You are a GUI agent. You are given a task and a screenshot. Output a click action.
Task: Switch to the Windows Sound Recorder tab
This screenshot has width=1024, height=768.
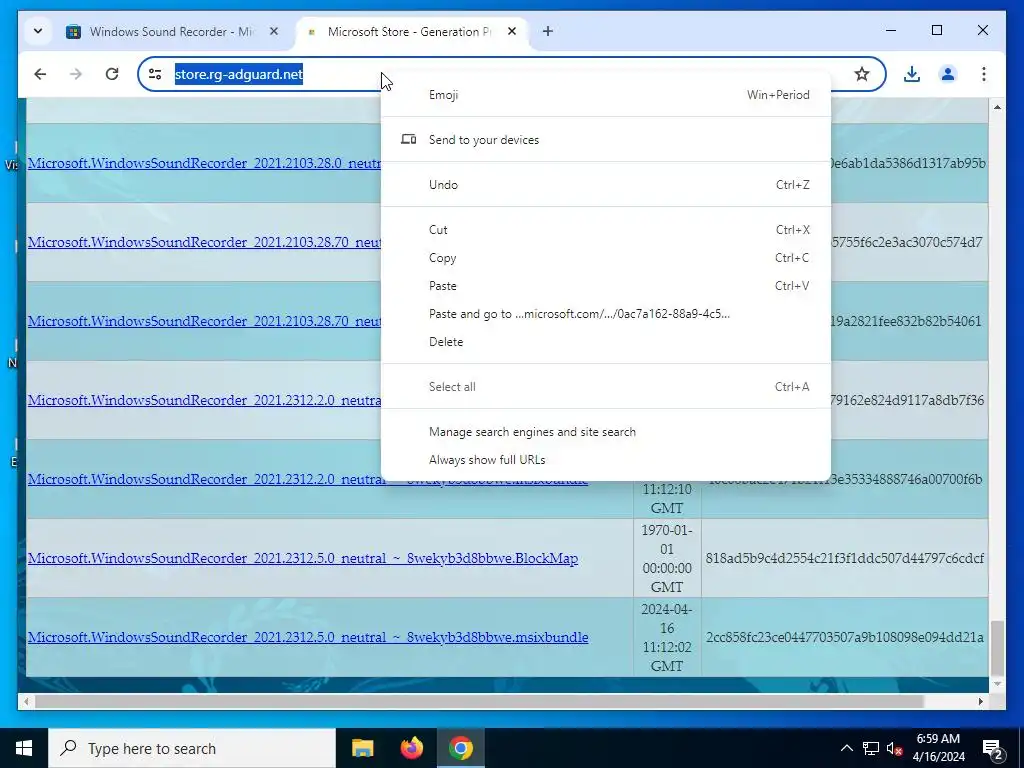(171, 31)
